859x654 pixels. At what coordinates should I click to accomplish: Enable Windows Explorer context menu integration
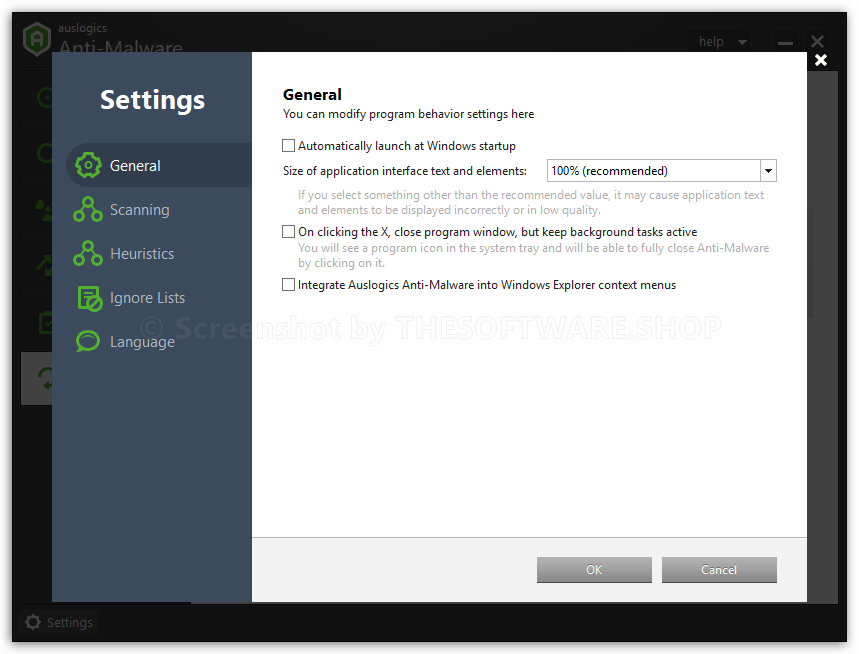tap(288, 285)
